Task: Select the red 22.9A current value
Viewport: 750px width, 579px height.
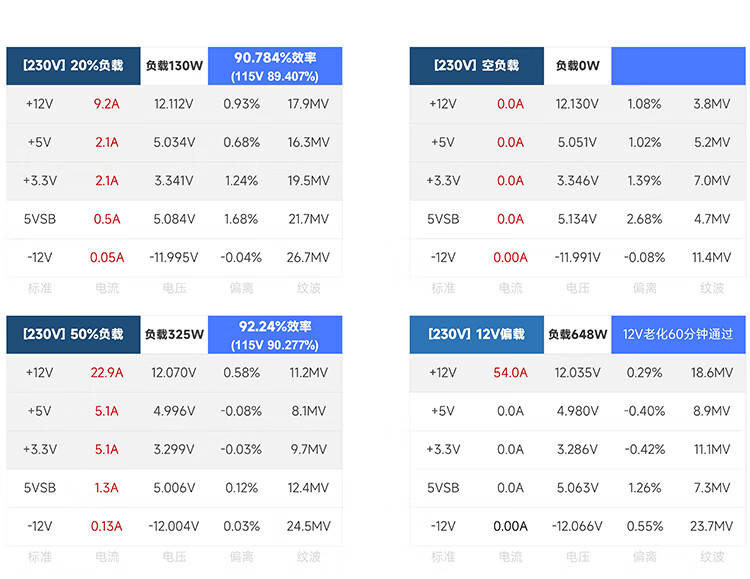Action: coord(106,373)
